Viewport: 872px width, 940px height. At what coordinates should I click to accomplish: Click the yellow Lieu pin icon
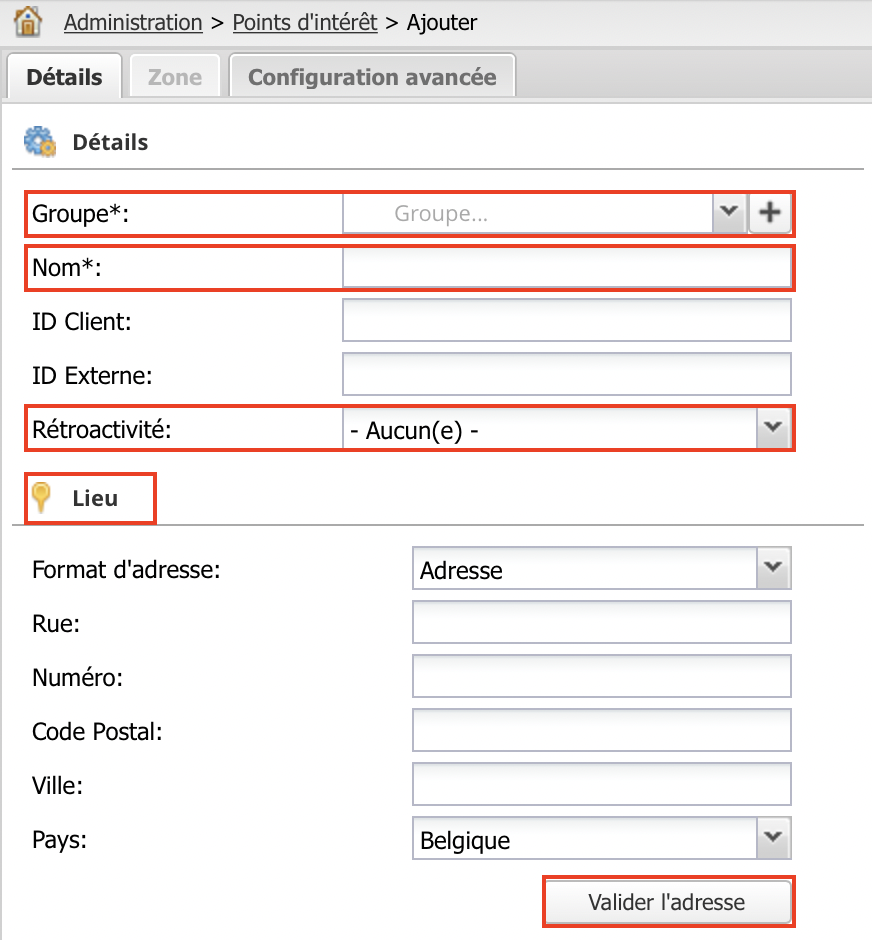[41, 498]
